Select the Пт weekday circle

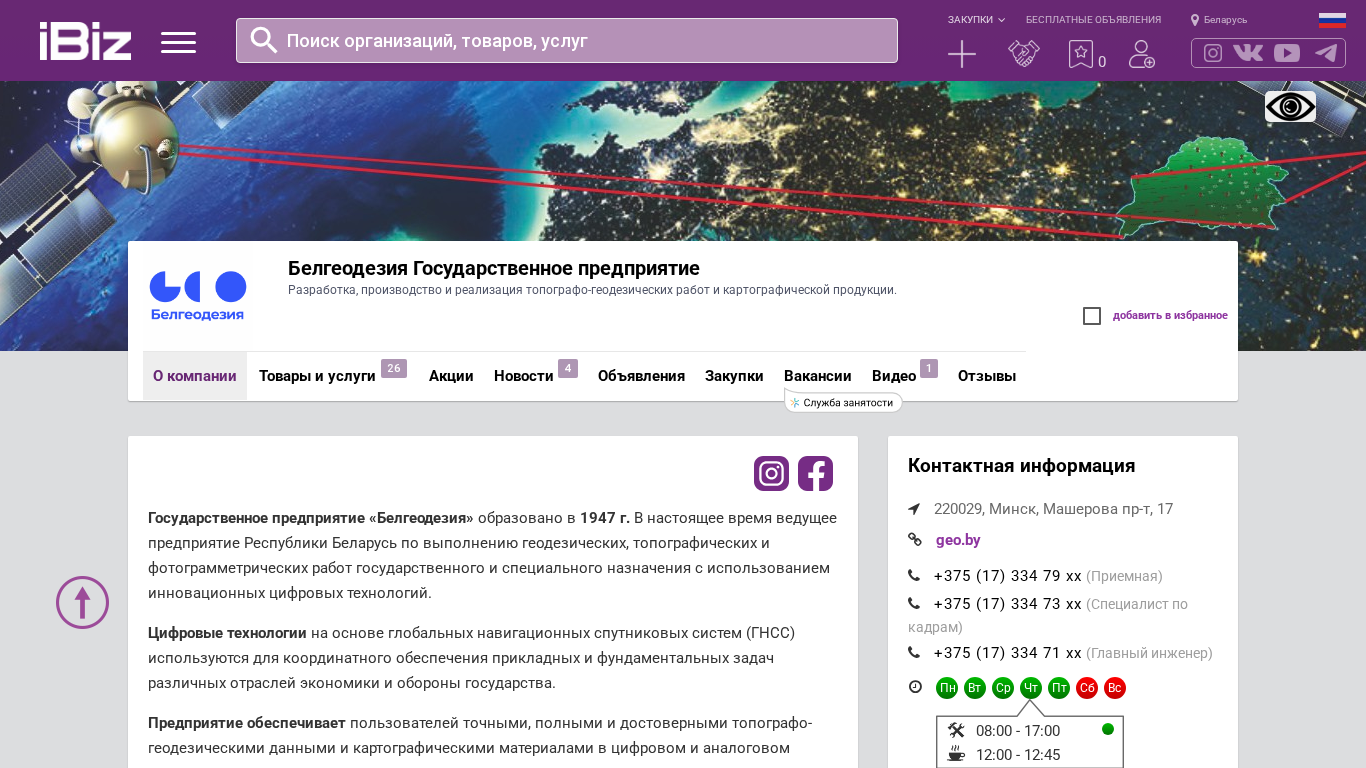1059,688
